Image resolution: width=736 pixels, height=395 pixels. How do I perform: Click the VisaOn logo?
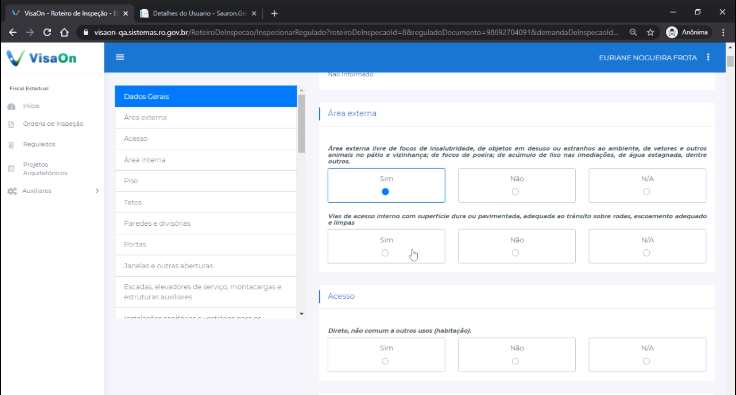click(41, 58)
